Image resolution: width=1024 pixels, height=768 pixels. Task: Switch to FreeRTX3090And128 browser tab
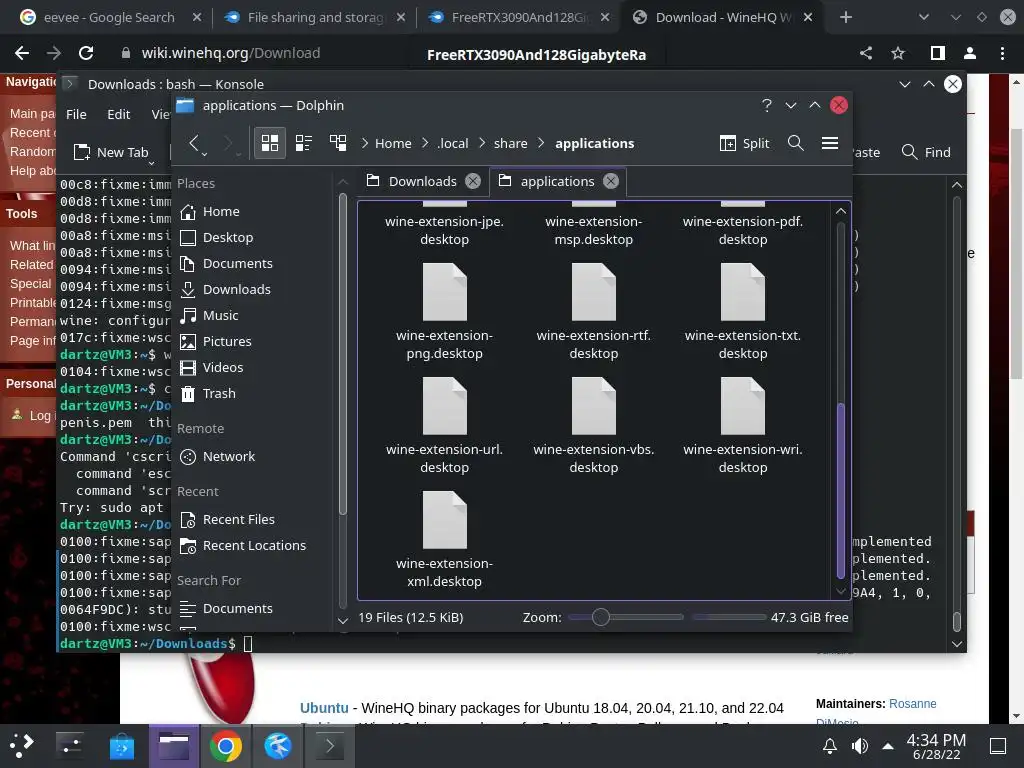point(519,17)
